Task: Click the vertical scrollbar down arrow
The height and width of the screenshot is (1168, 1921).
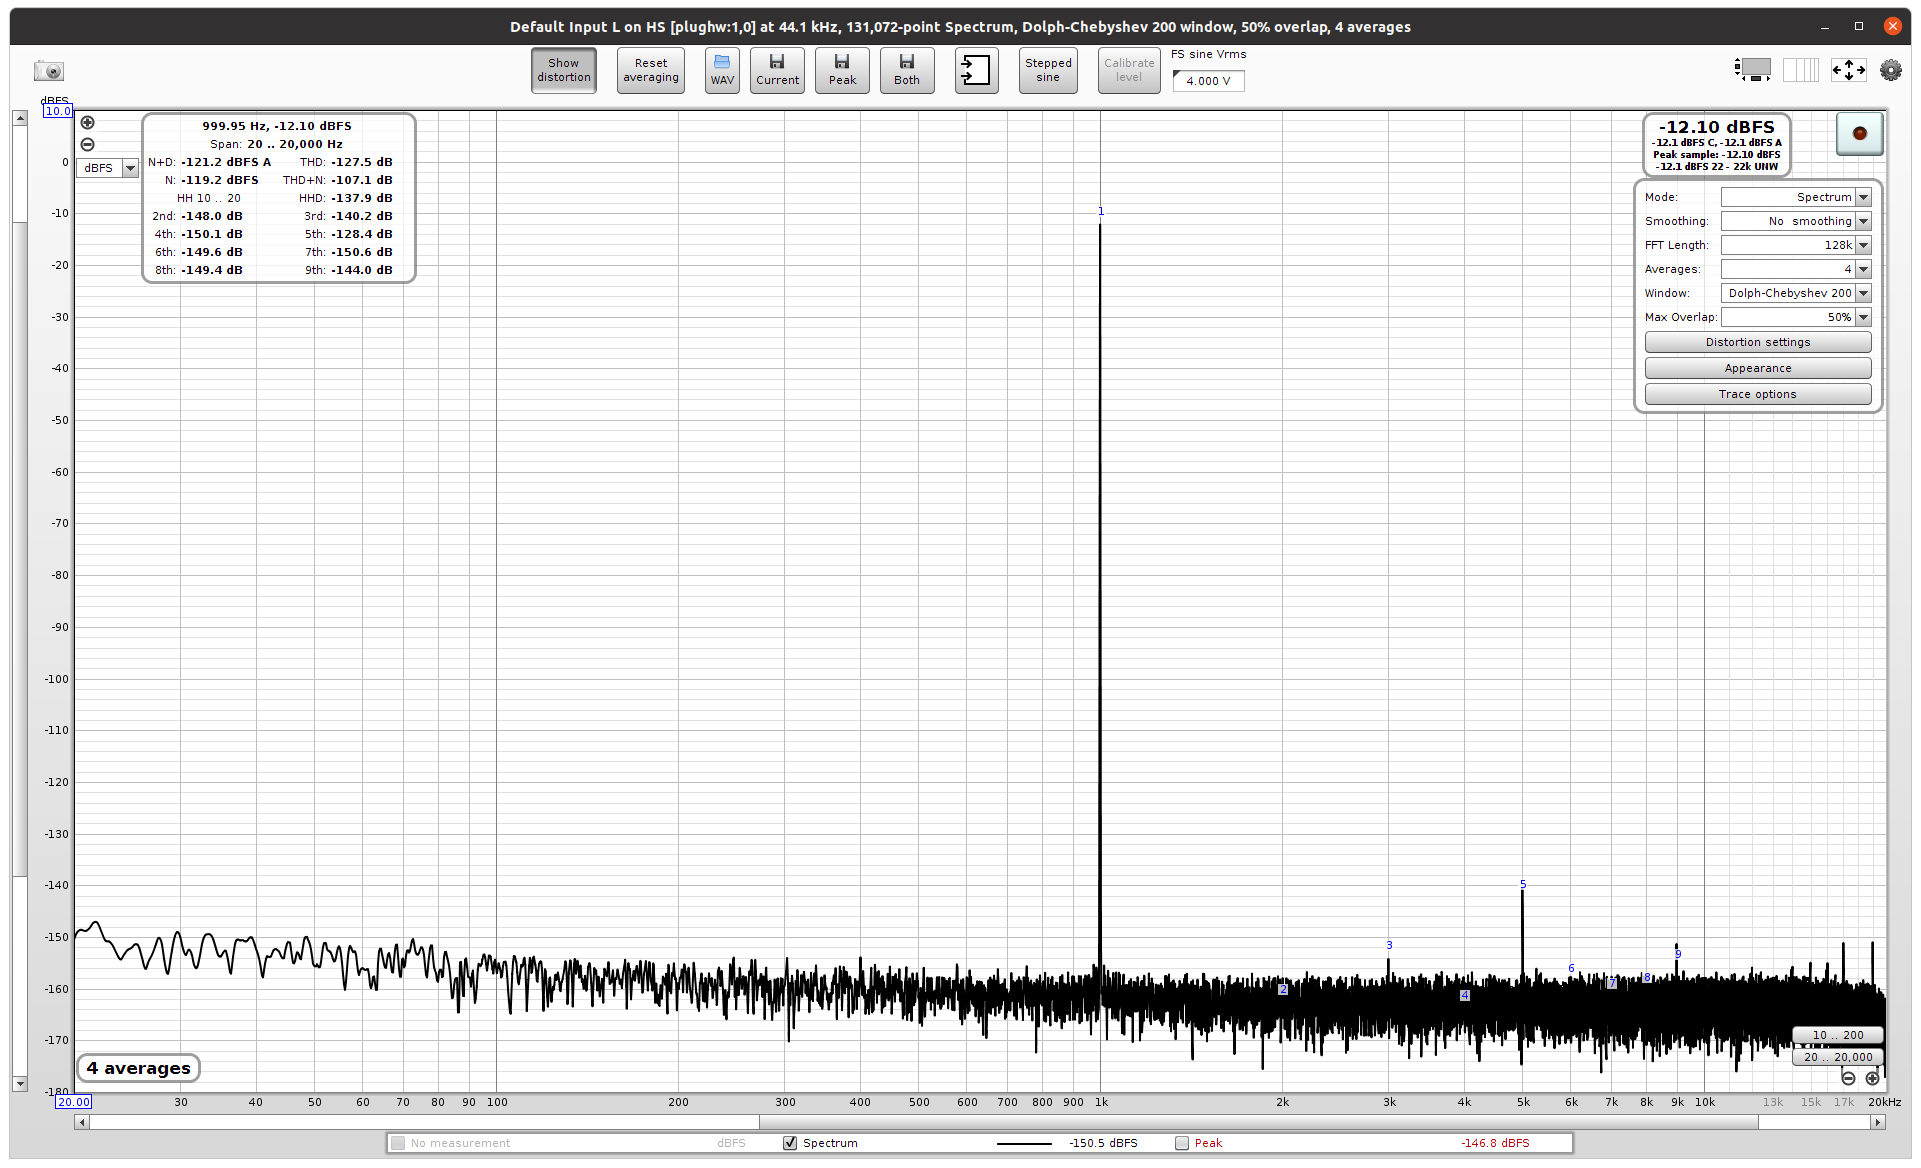Action: [20, 1084]
